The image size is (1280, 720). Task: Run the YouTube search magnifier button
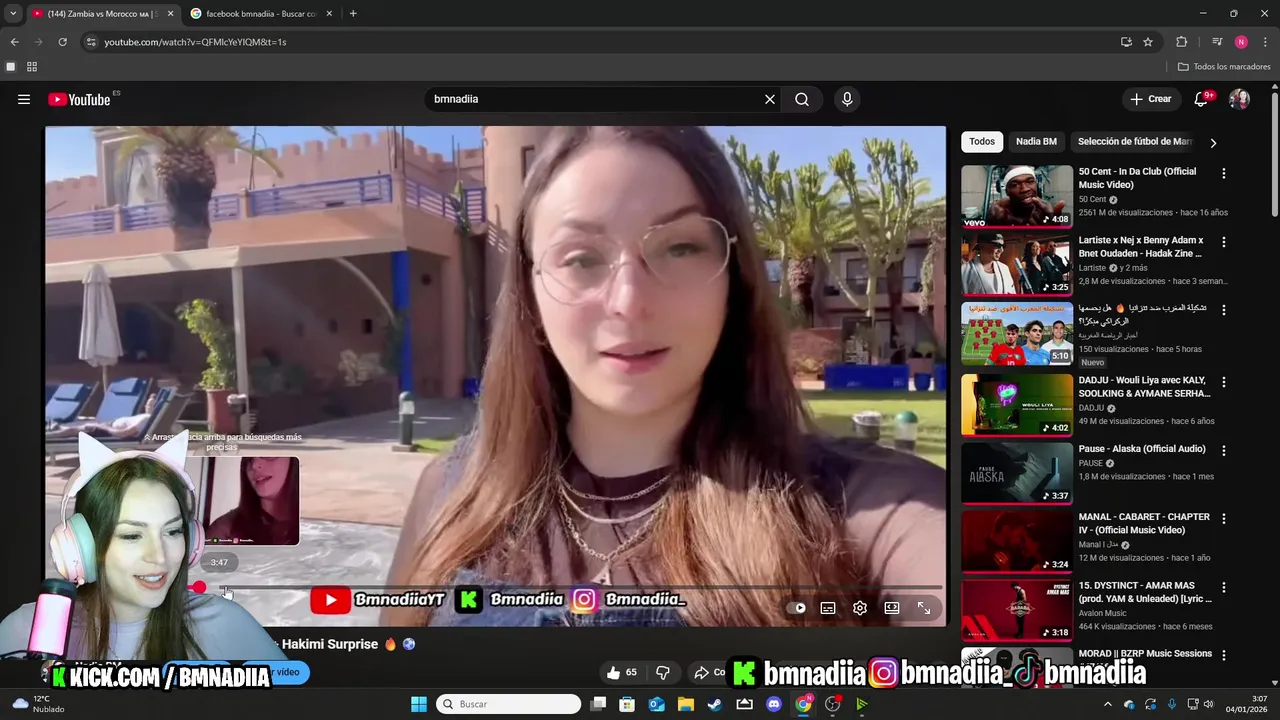point(802,99)
